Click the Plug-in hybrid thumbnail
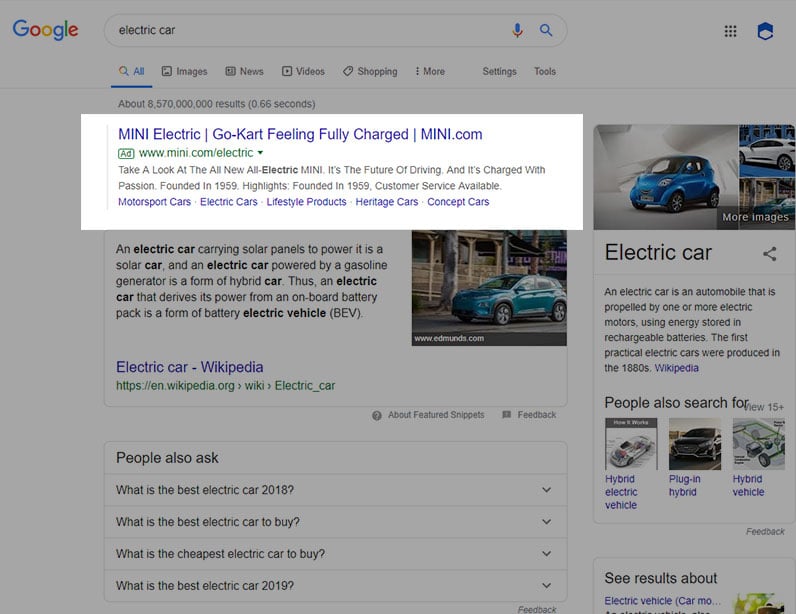The height and width of the screenshot is (614, 796). pos(694,444)
